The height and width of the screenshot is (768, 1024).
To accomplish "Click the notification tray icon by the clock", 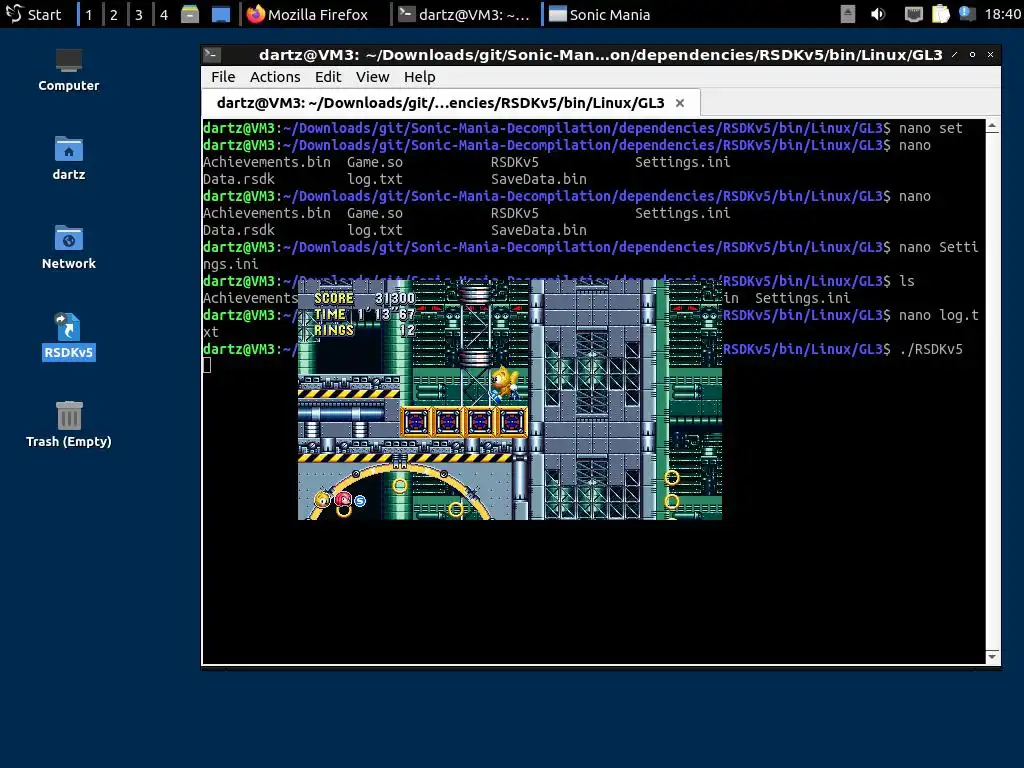I will (967, 14).
